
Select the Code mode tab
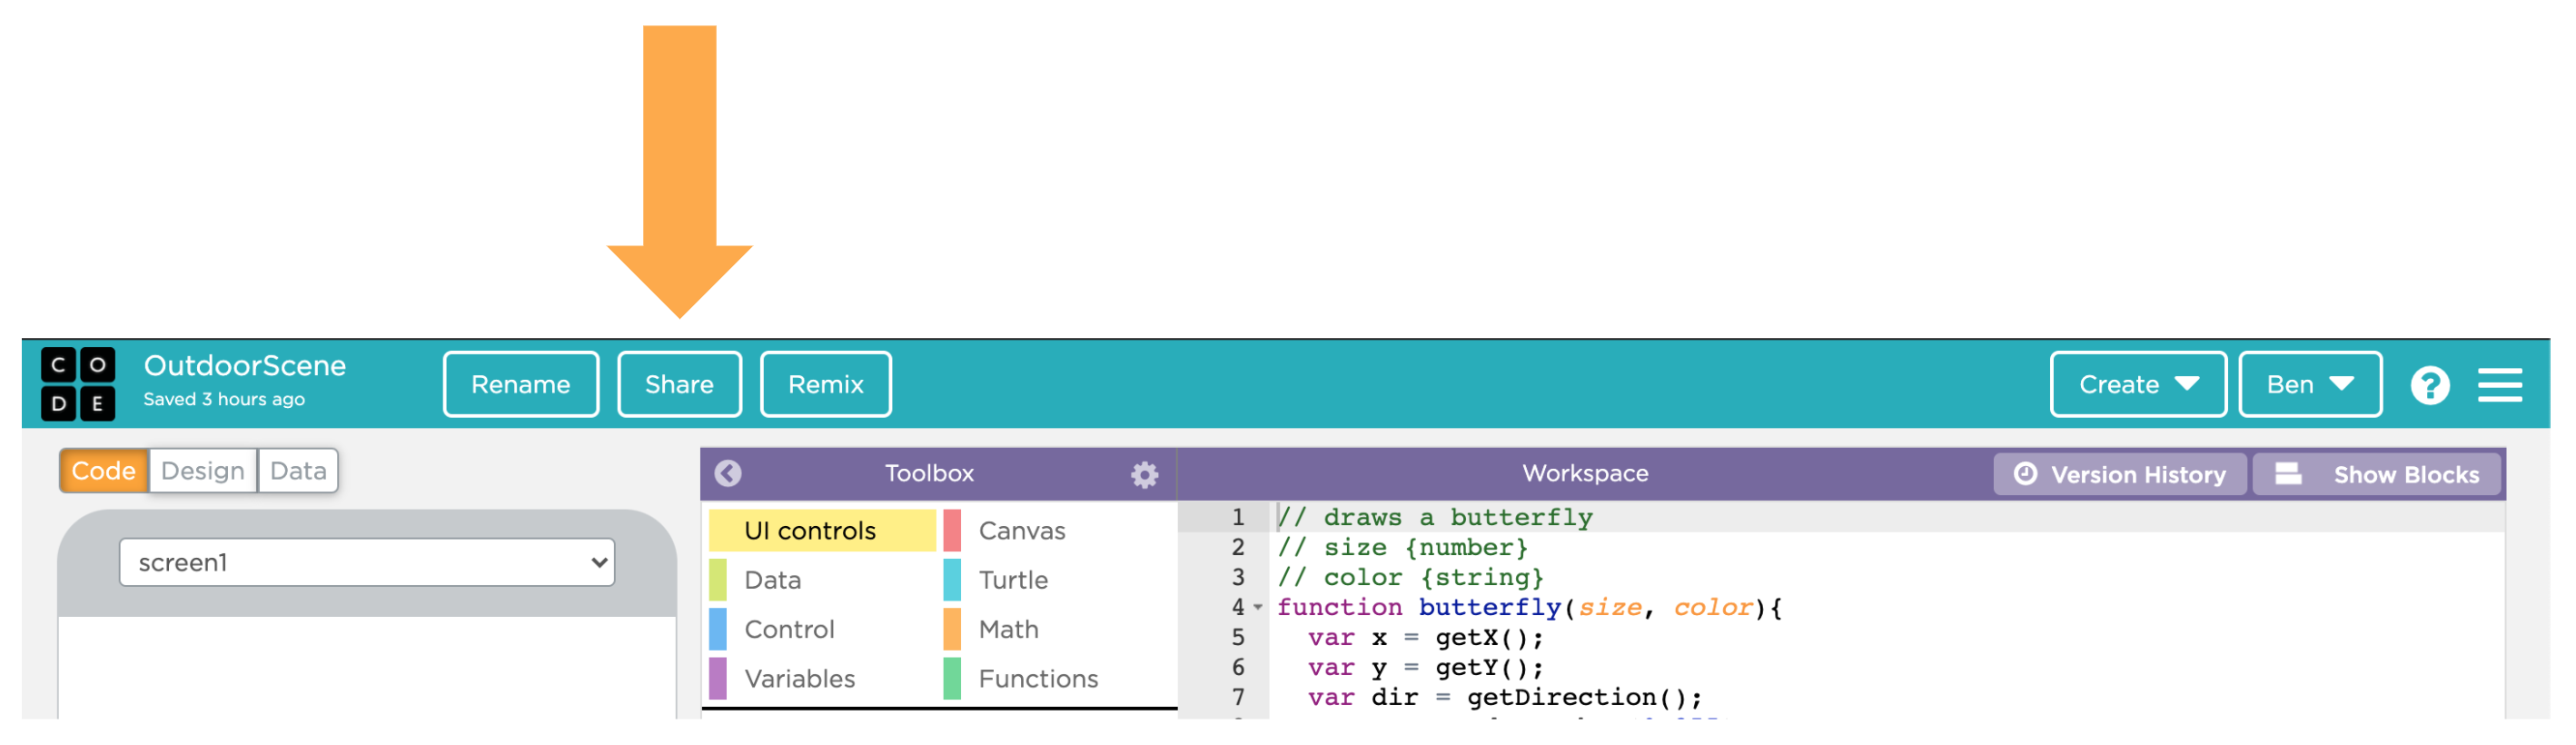point(104,471)
